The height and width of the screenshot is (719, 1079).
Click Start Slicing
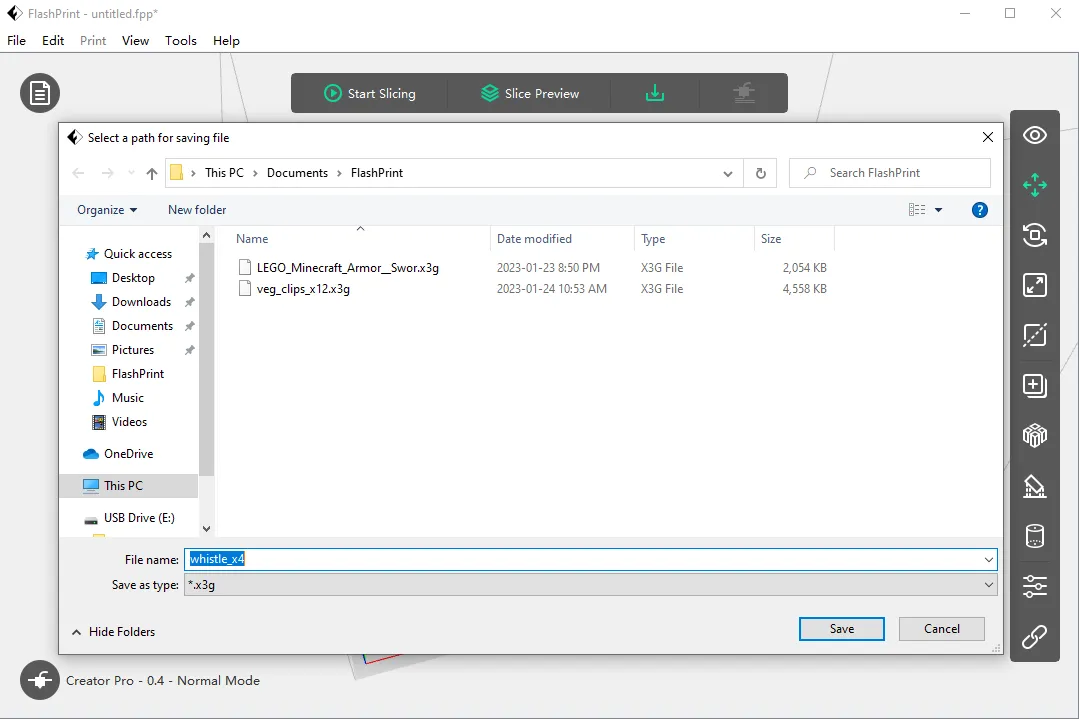tap(370, 93)
